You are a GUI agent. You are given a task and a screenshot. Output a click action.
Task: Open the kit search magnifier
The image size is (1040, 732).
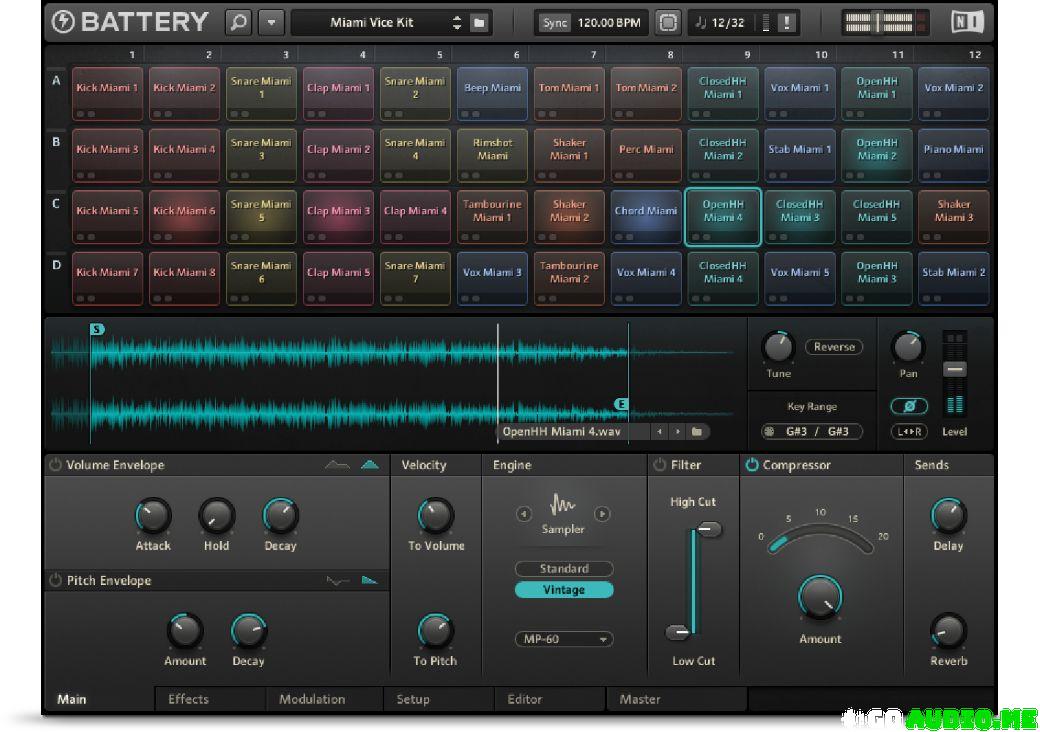point(238,23)
